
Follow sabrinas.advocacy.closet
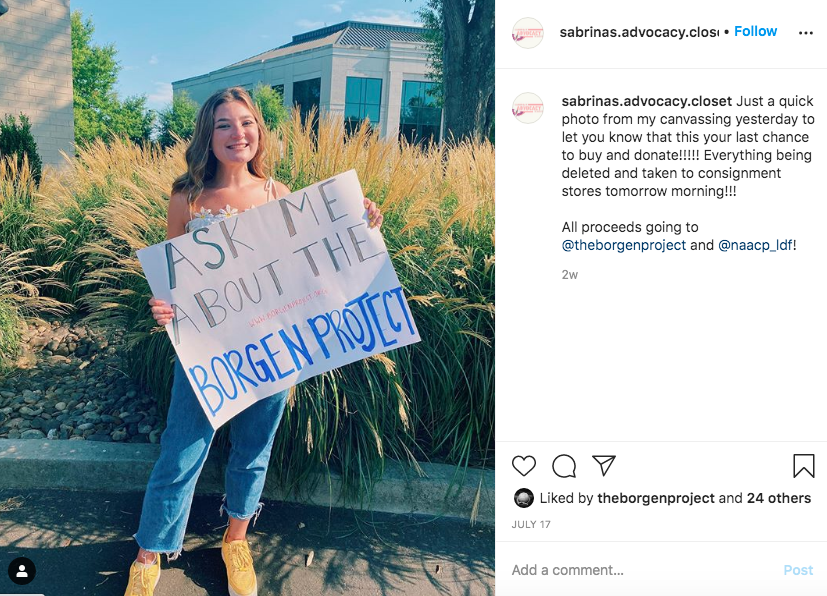[755, 32]
